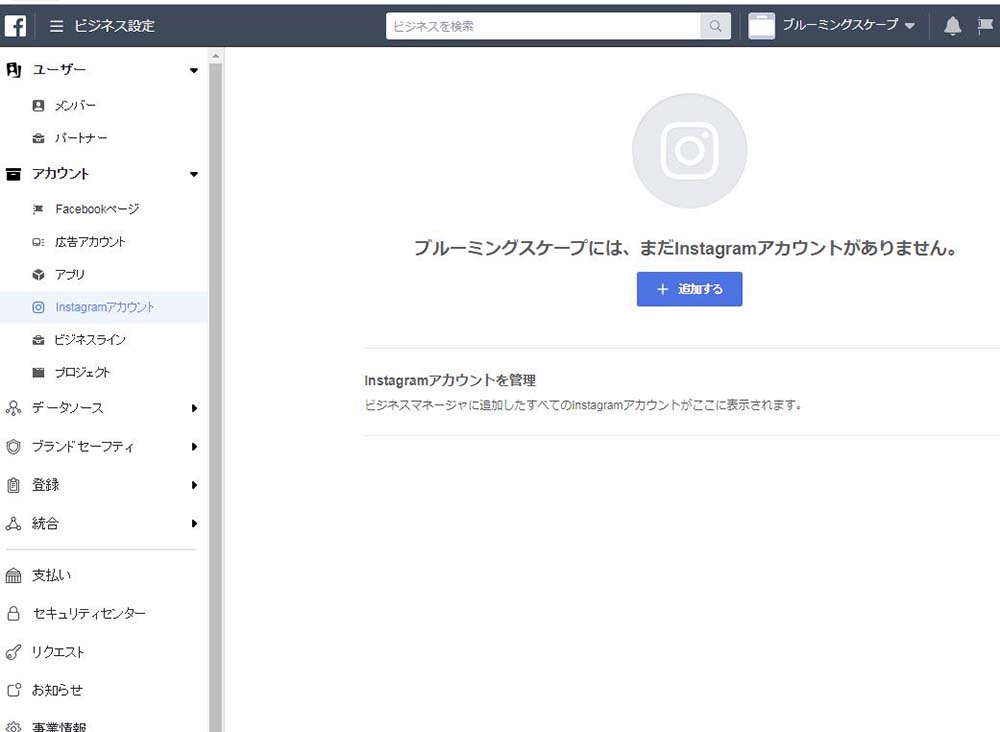Open the お知らせ link

point(57,691)
